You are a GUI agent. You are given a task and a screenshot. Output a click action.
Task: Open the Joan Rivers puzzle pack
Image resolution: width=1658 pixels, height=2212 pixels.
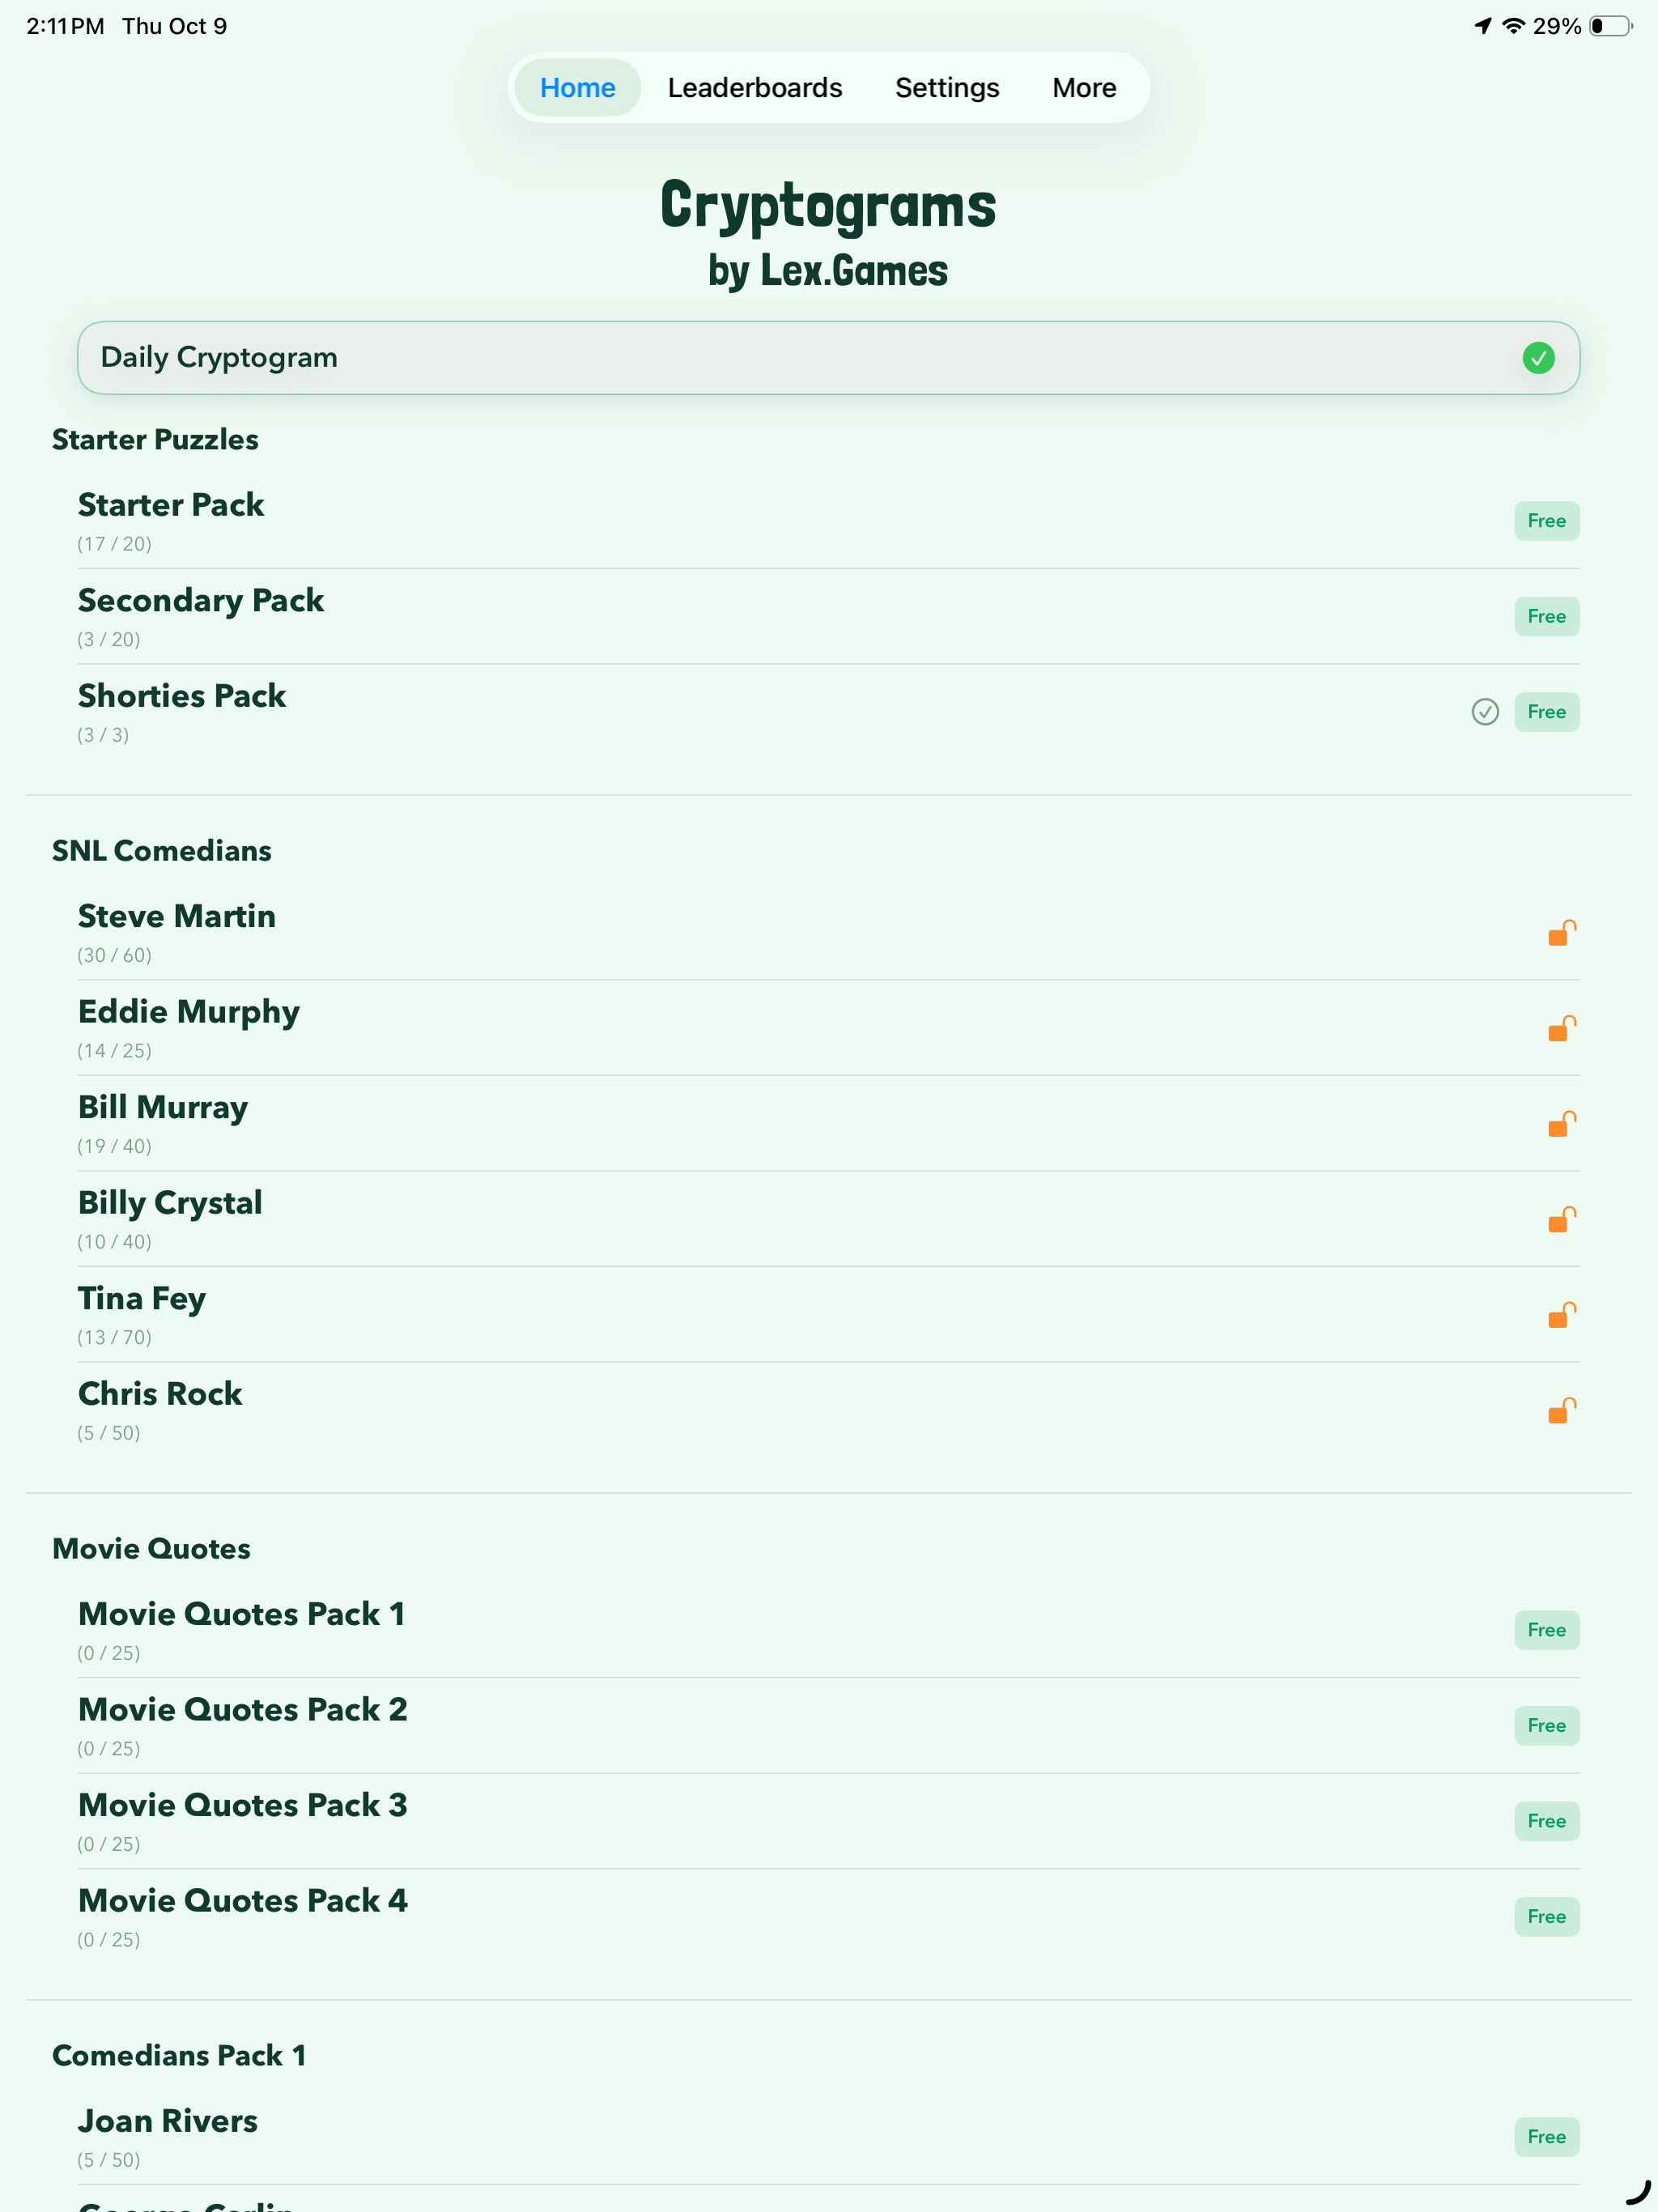[x=829, y=2137]
